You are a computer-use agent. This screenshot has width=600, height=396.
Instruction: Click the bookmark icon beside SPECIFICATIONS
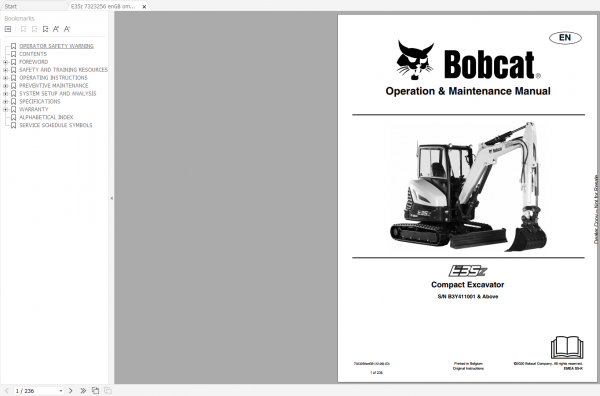[13, 101]
